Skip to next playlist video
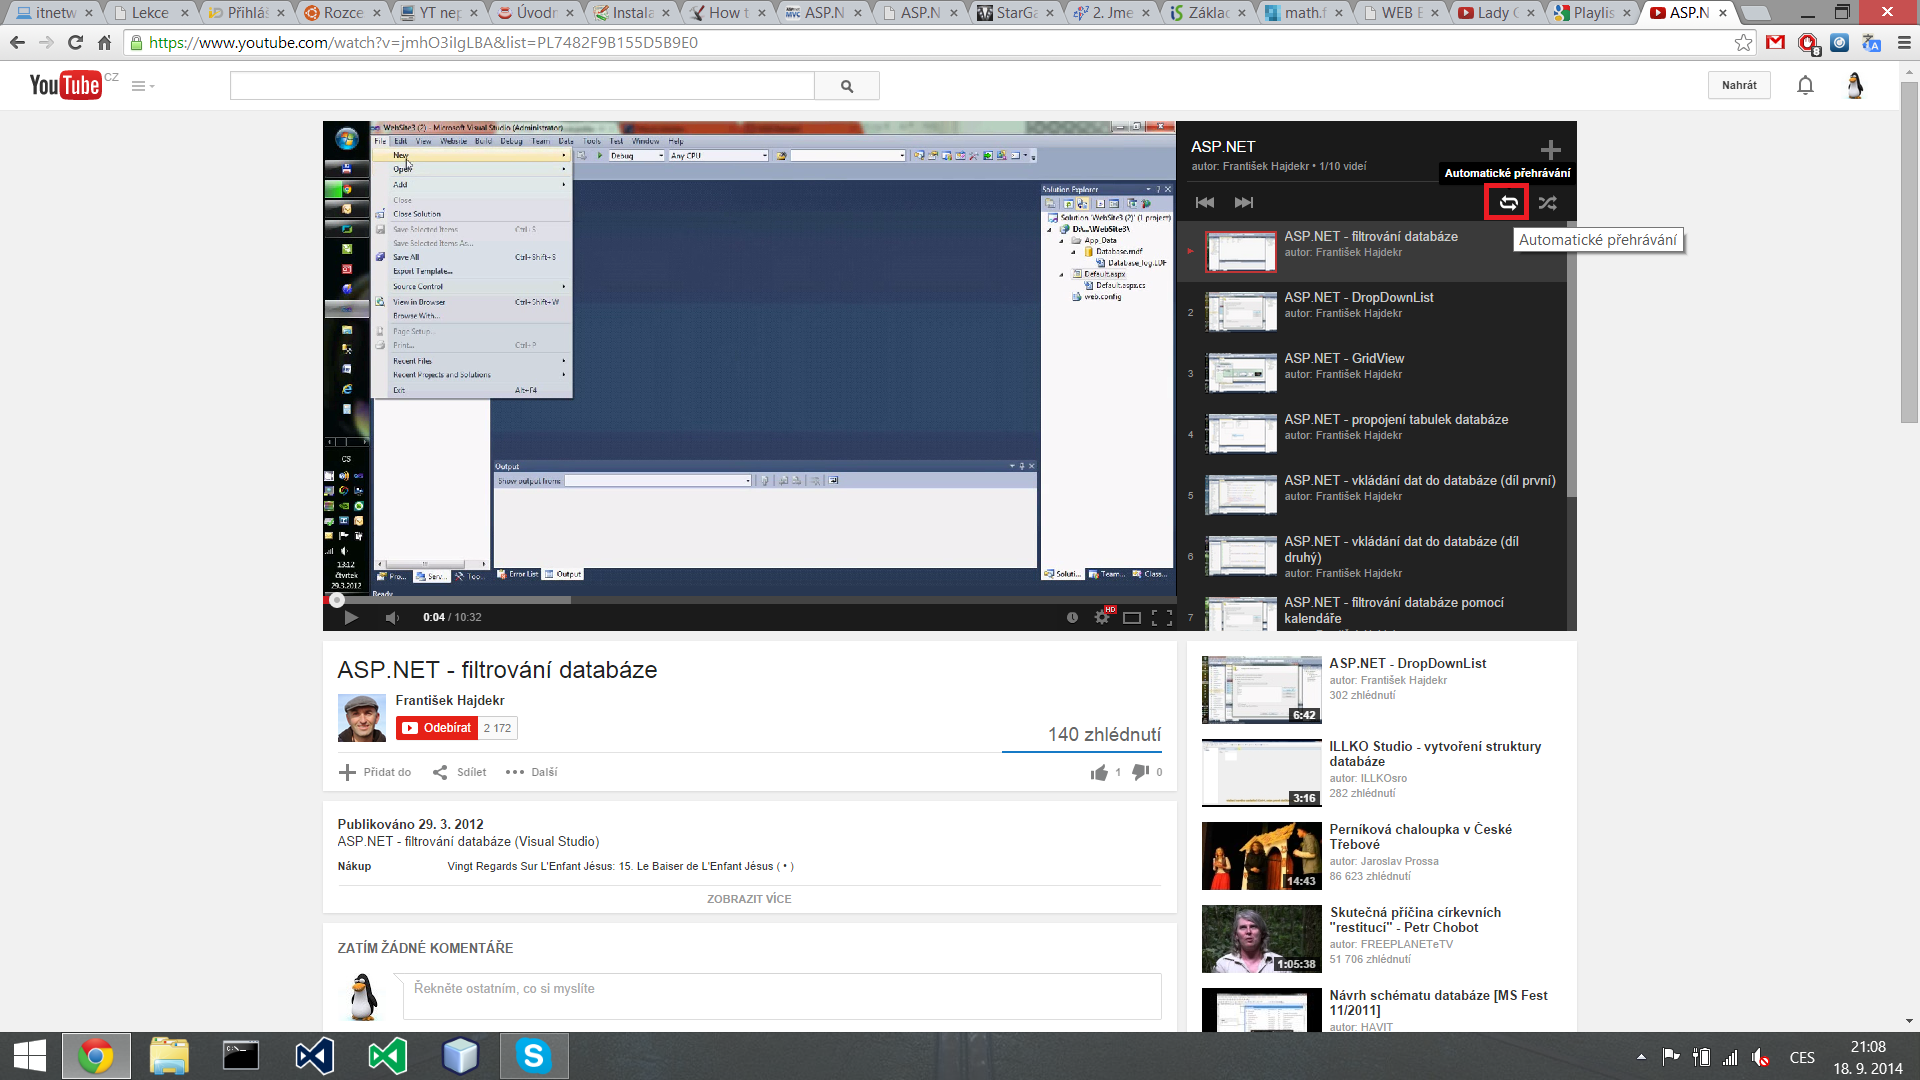 pyautogui.click(x=1244, y=203)
